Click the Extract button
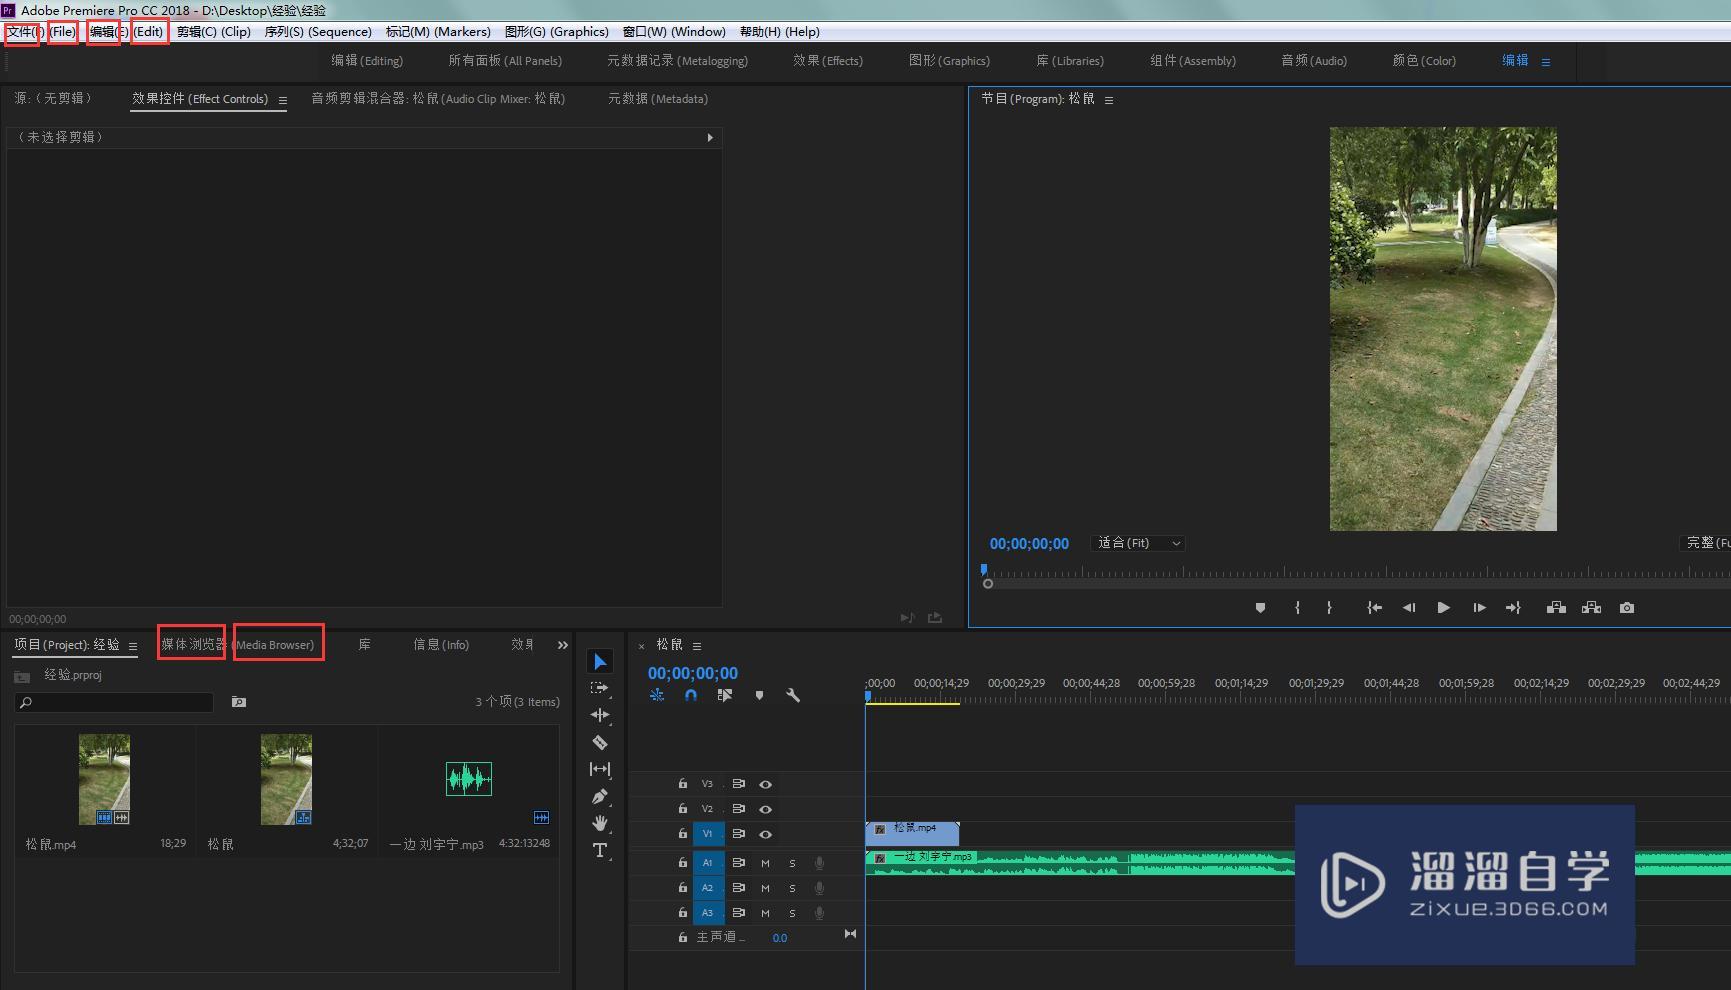Viewport: 1731px width, 990px height. 1591,608
